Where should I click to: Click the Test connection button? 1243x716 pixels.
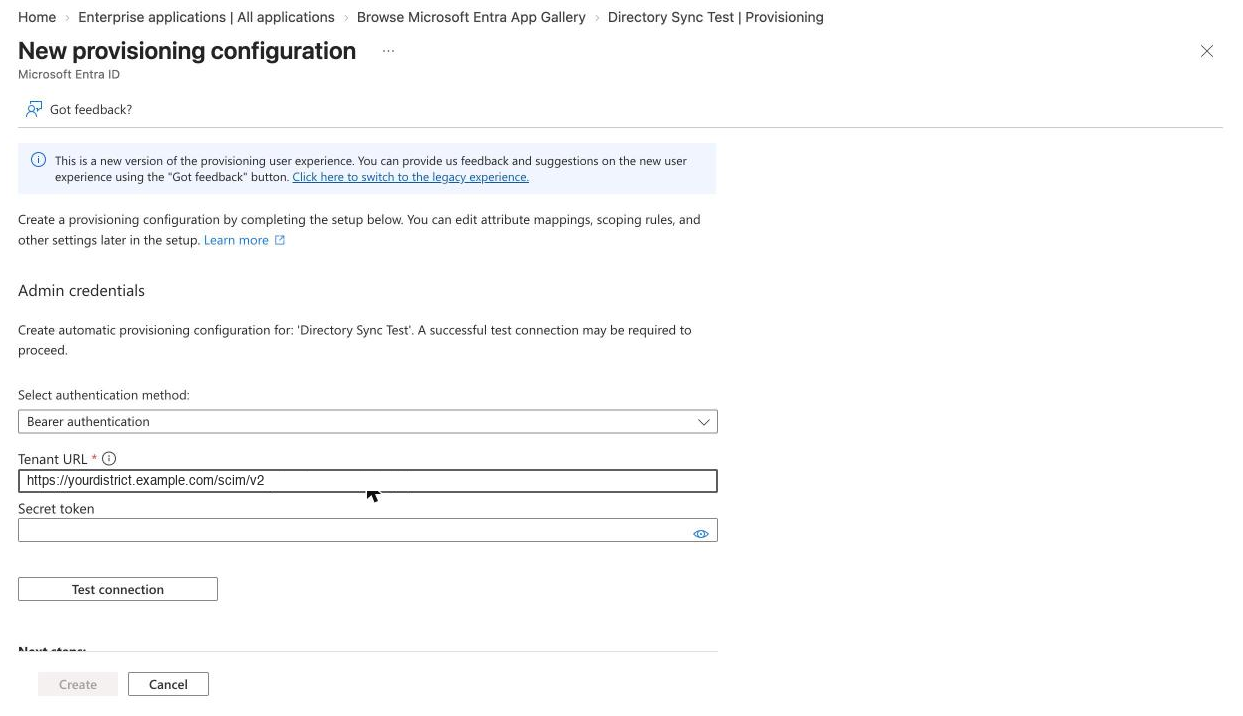[x=118, y=589]
